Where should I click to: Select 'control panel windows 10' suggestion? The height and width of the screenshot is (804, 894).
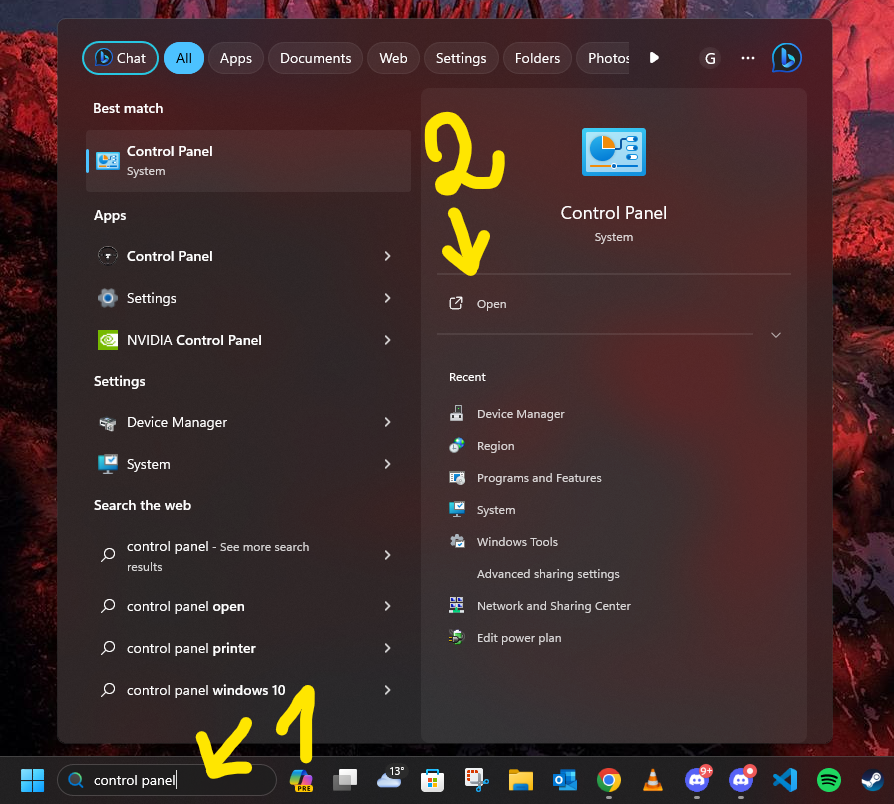coord(249,691)
